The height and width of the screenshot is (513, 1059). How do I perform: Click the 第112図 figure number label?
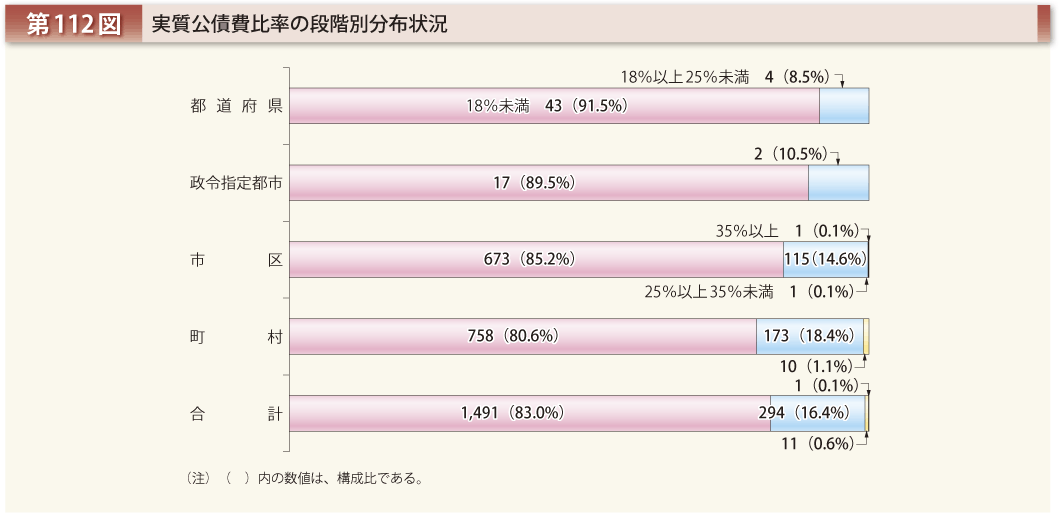[x=74, y=24]
